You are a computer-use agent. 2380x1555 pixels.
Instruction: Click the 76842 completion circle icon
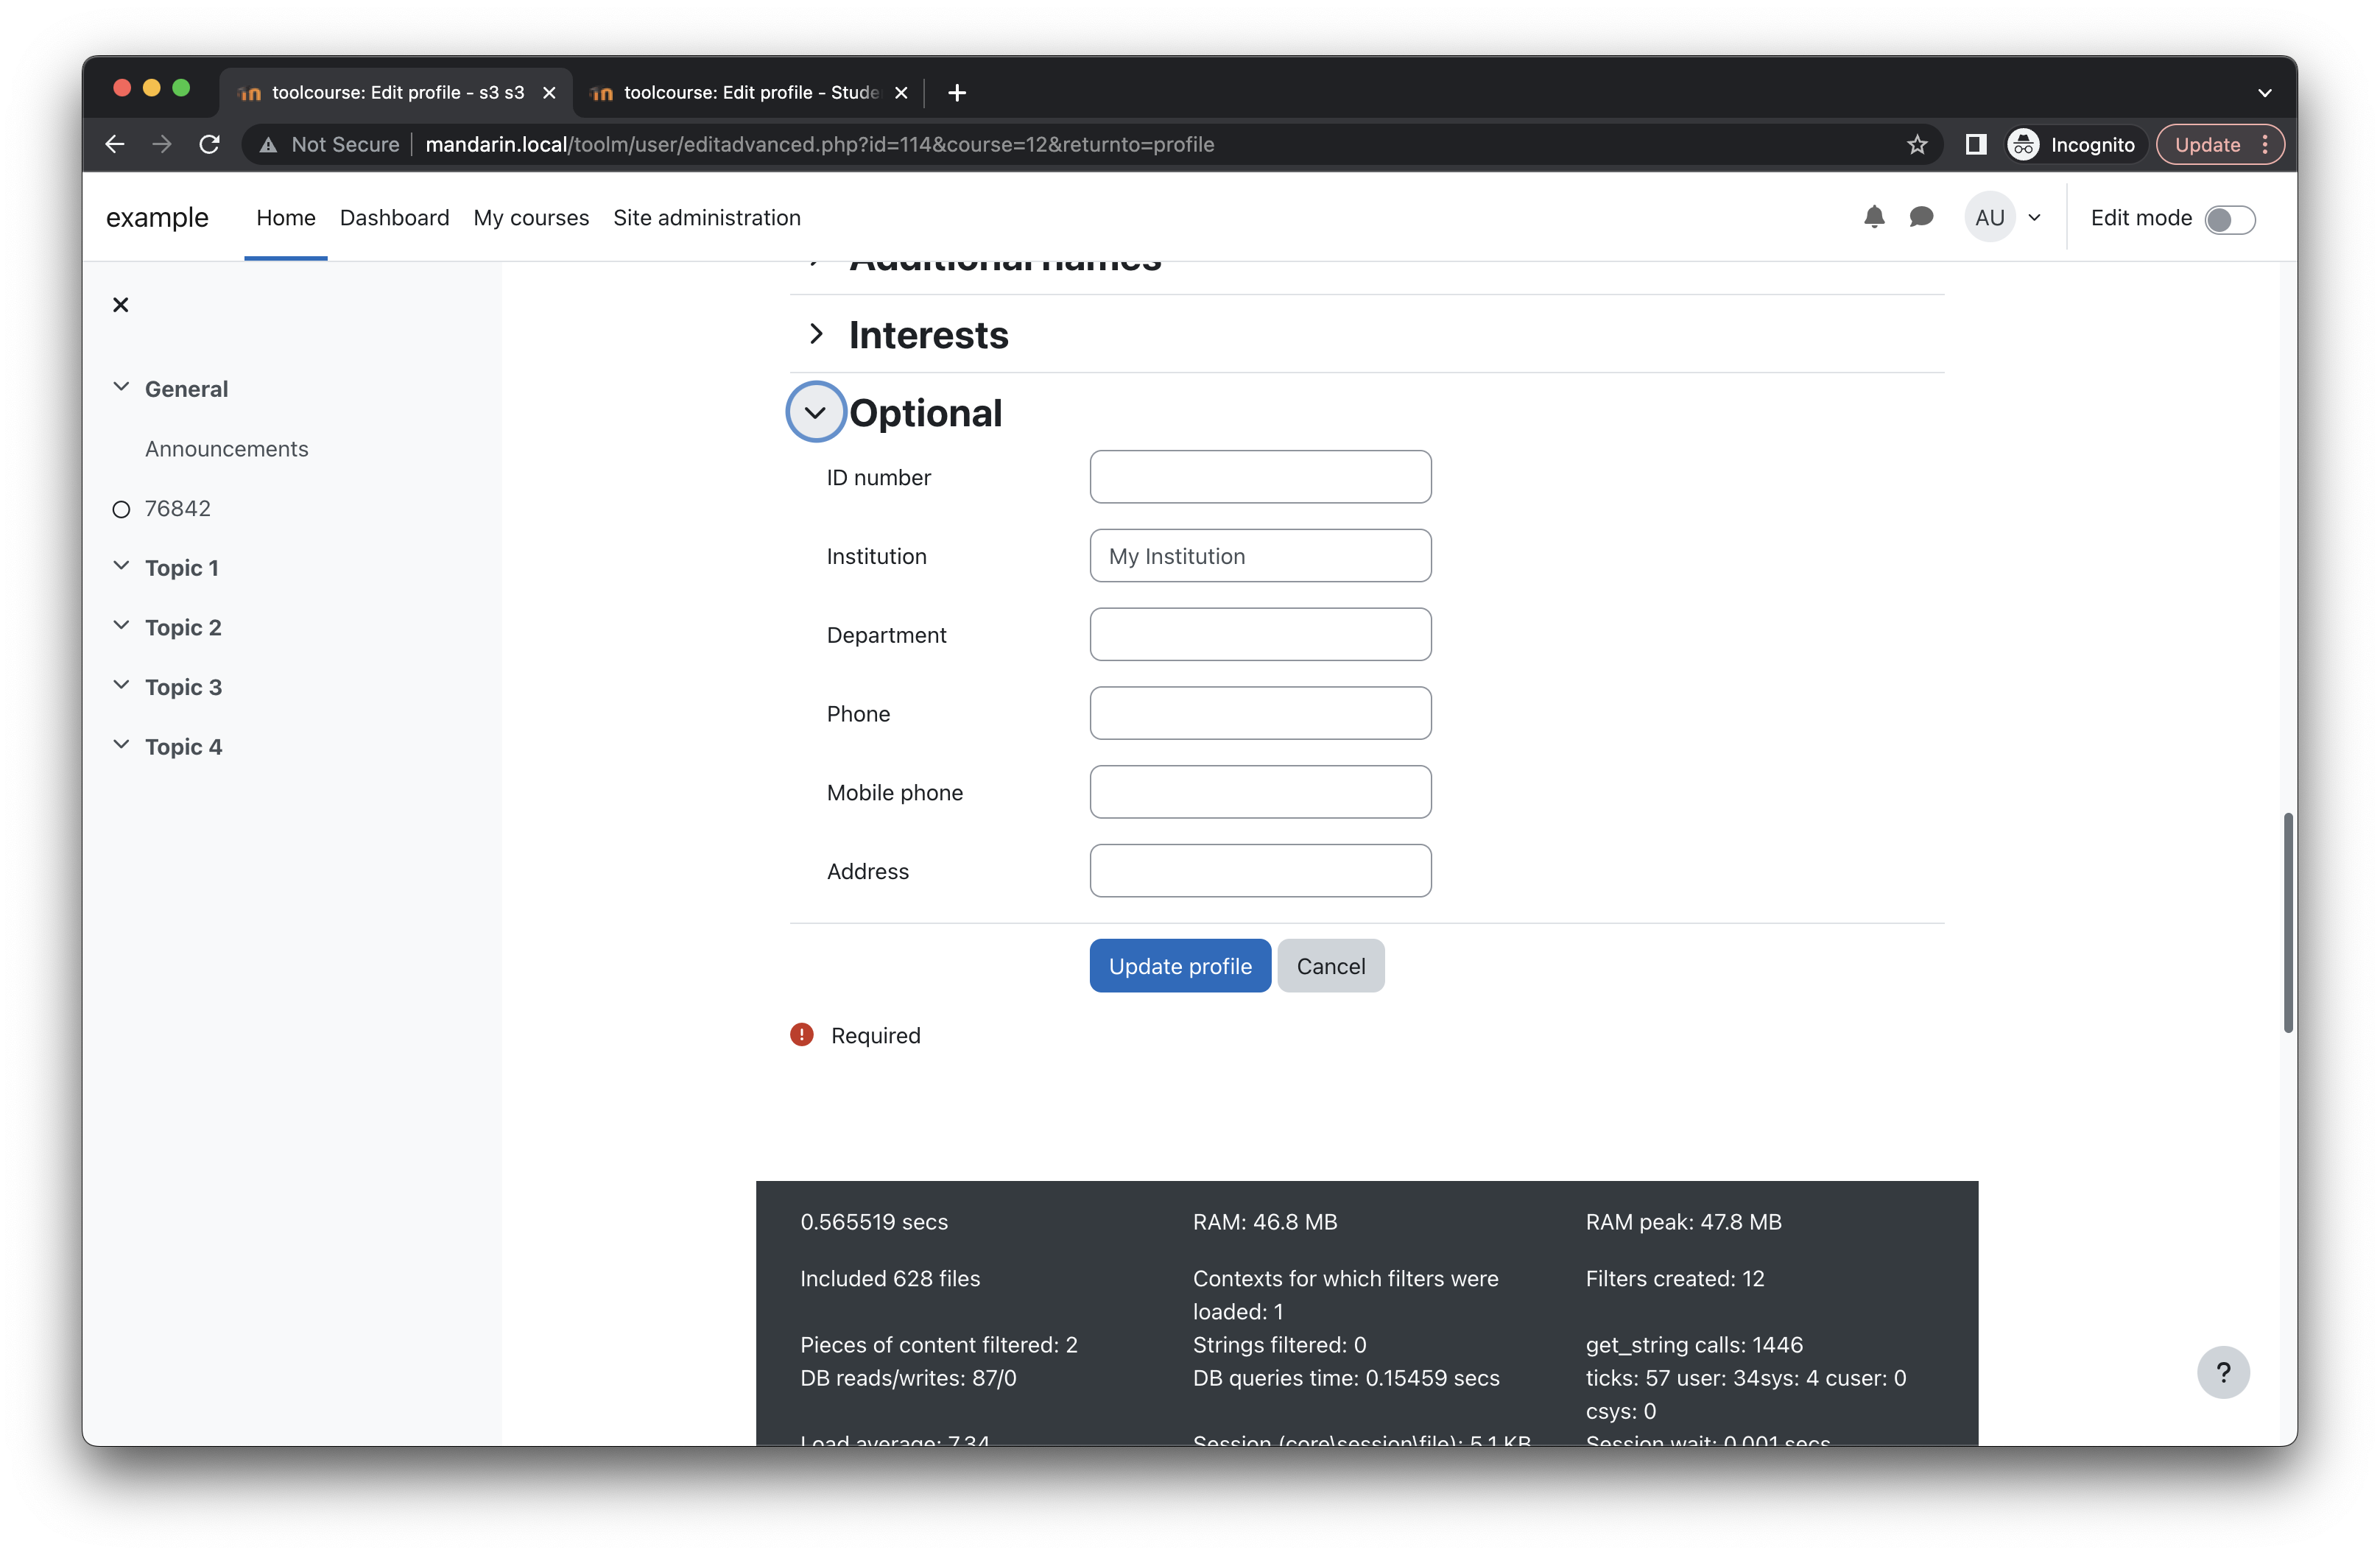point(121,510)
